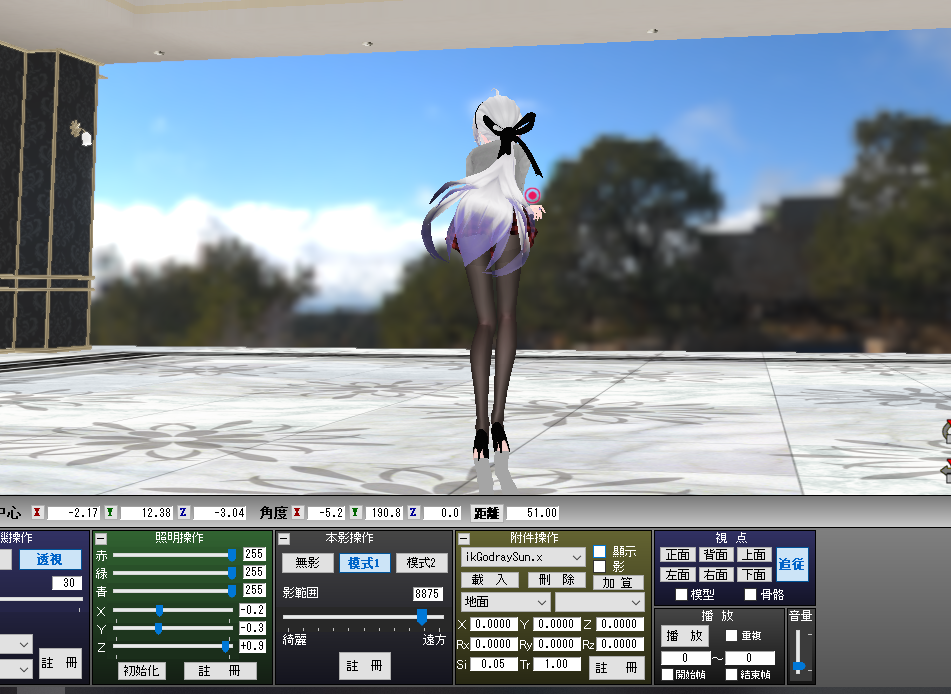The width and height of the screenshot is (951, 694).
Task: Click the accessory Tr transparency field
Action: pyautogui.click(x=556, y=664)
